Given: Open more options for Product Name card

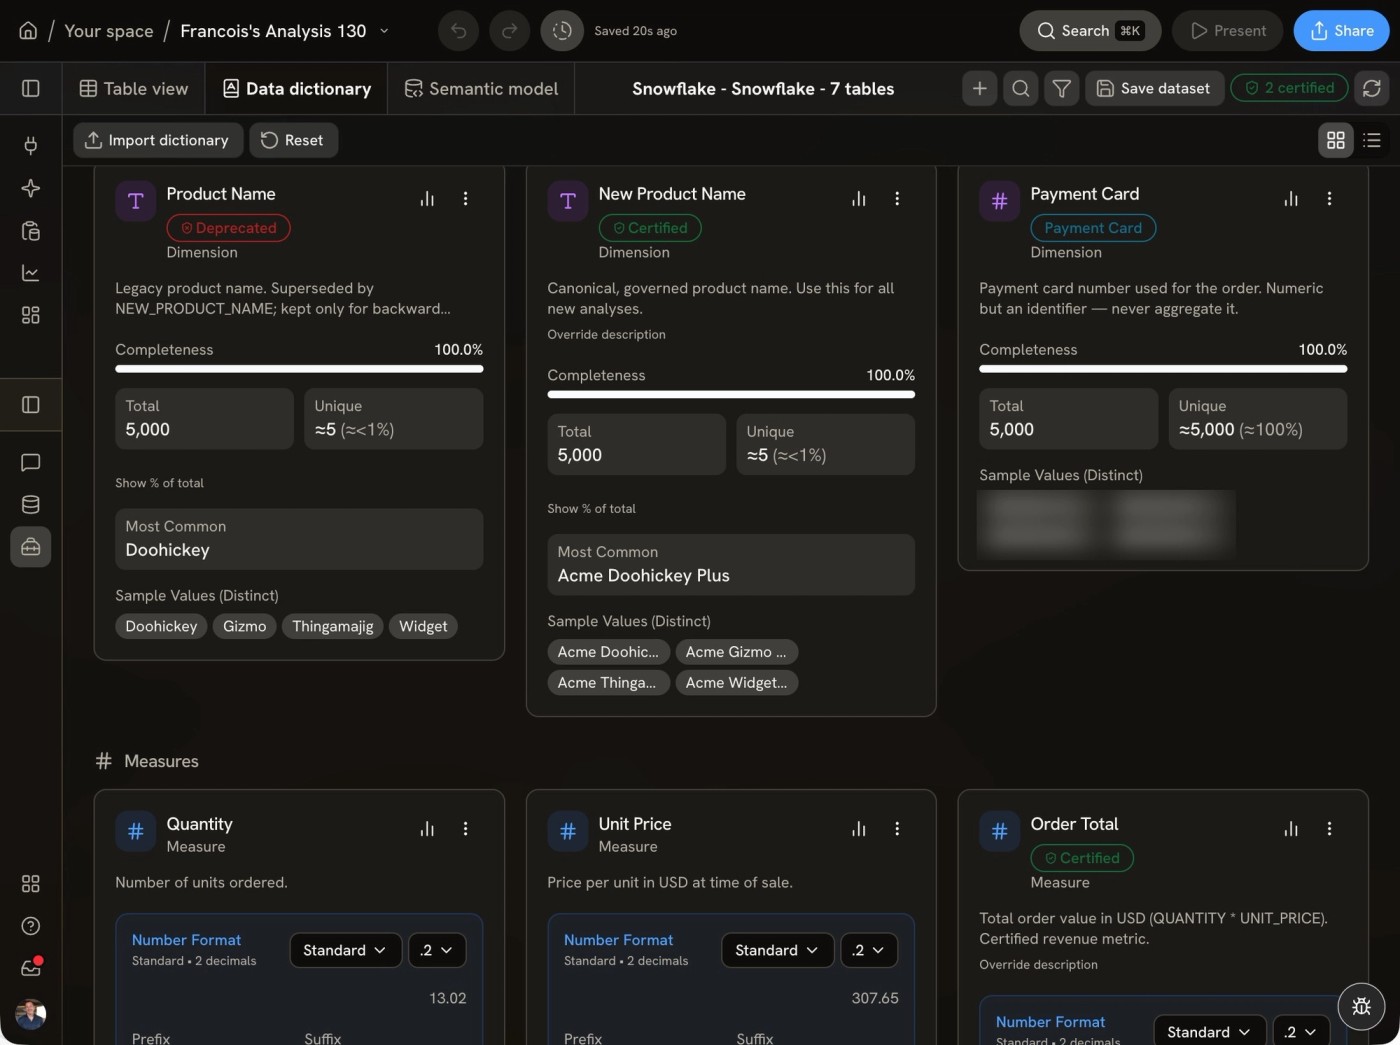Looking at the screenshot, I should 465,199.
